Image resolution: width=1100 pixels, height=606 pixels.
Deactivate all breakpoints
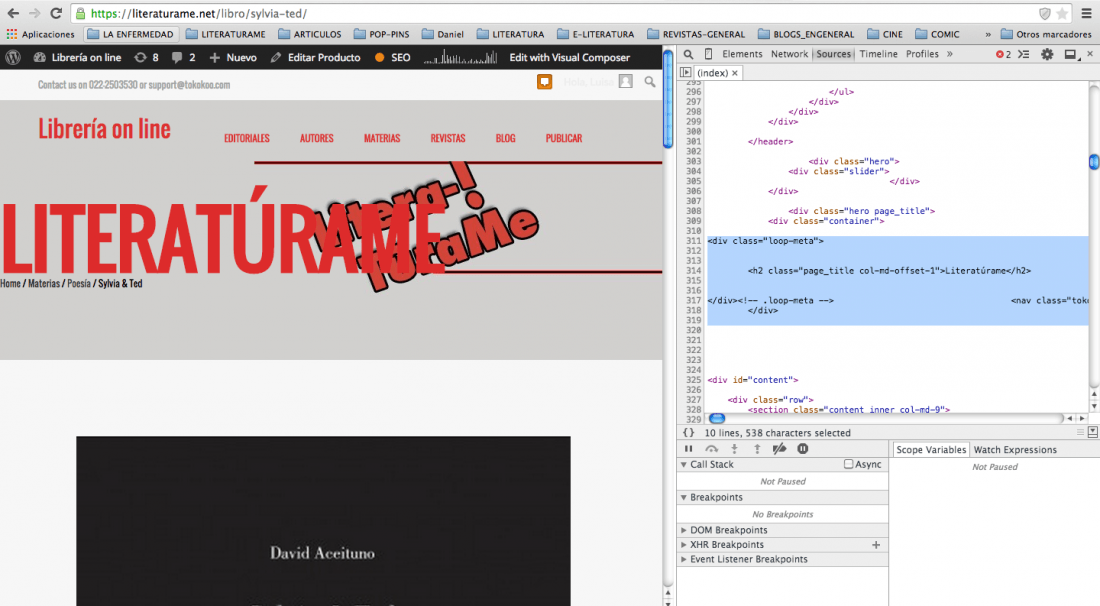click(x=779, y=449)
